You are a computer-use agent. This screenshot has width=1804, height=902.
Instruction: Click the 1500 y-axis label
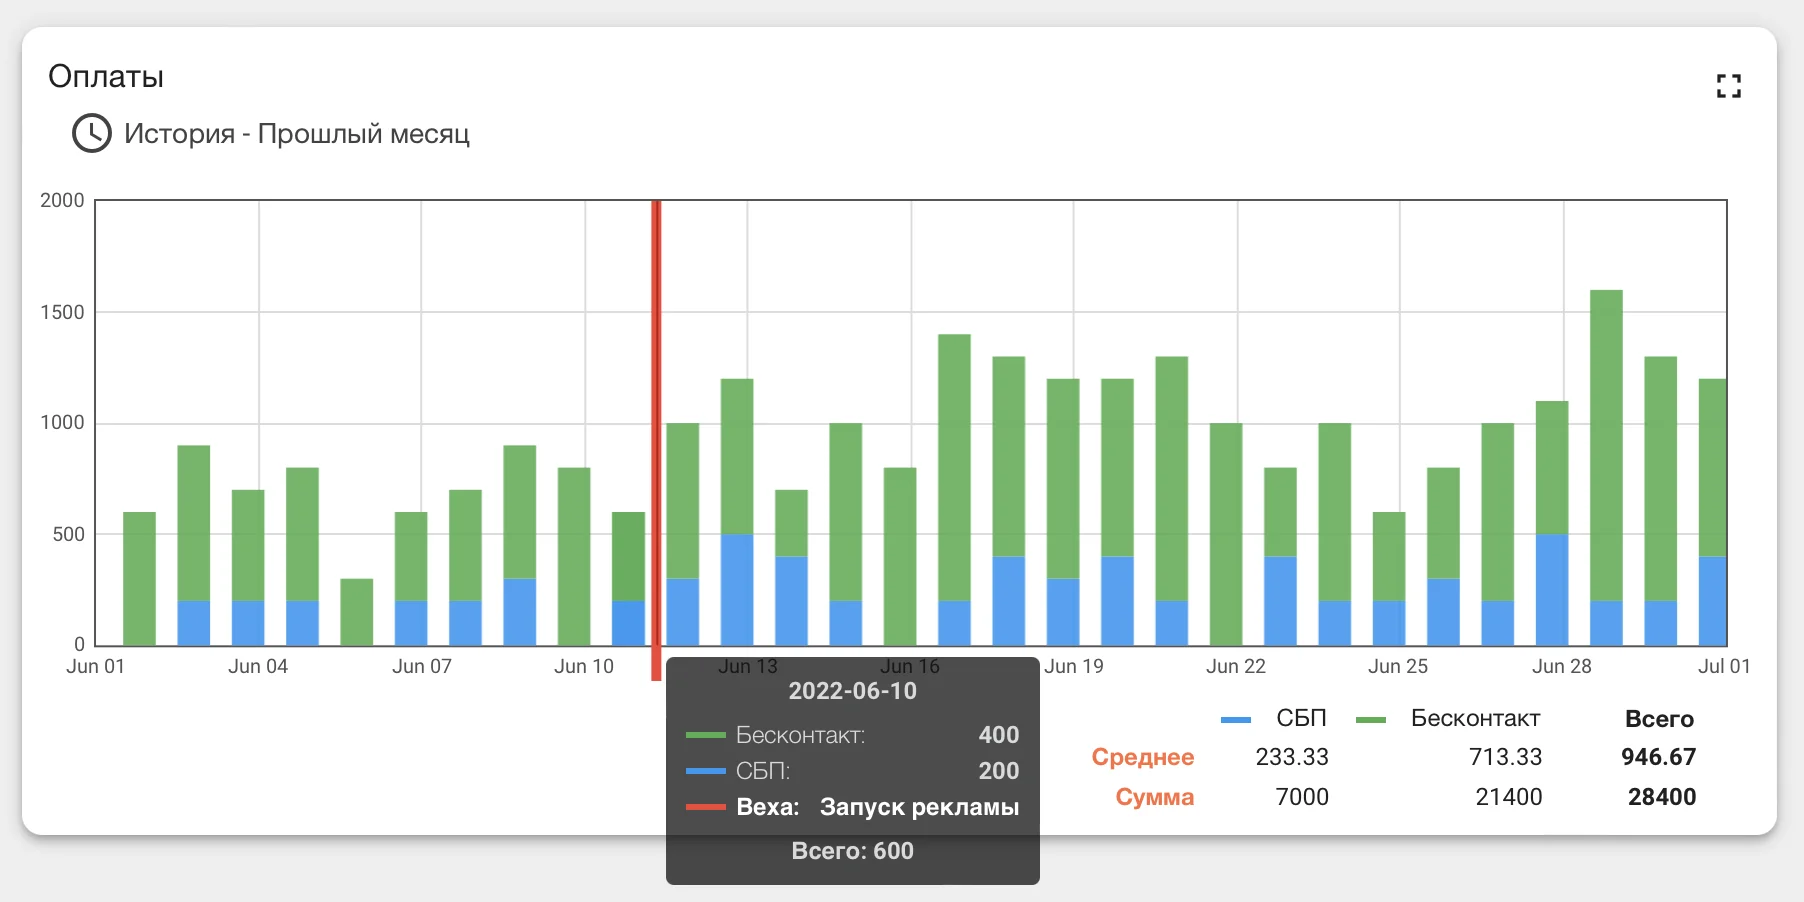(x=62, y=312)
